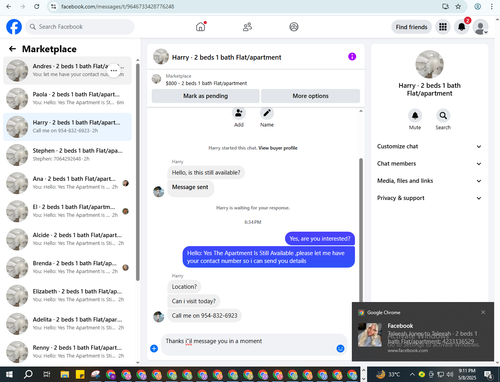The image size is (500, 382).
Task: Open Sticky Notes from the taskbar
Action: tap(80, 374)
